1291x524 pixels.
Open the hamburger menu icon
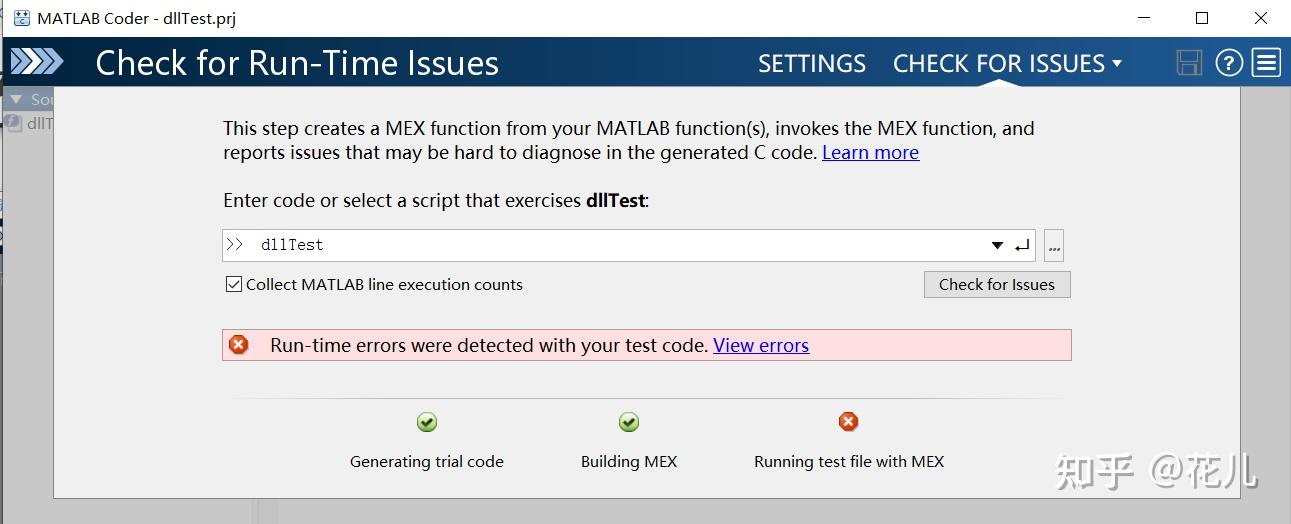point(1267,63)
